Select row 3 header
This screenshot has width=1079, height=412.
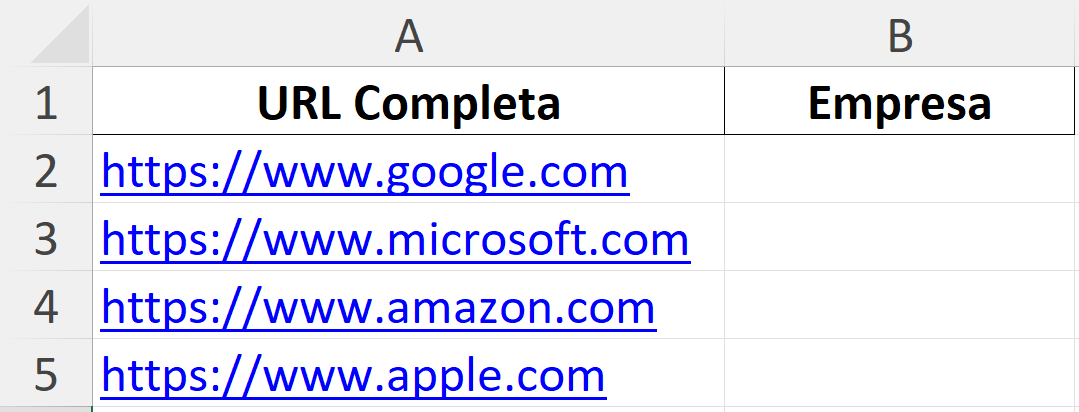coord(46,238)
